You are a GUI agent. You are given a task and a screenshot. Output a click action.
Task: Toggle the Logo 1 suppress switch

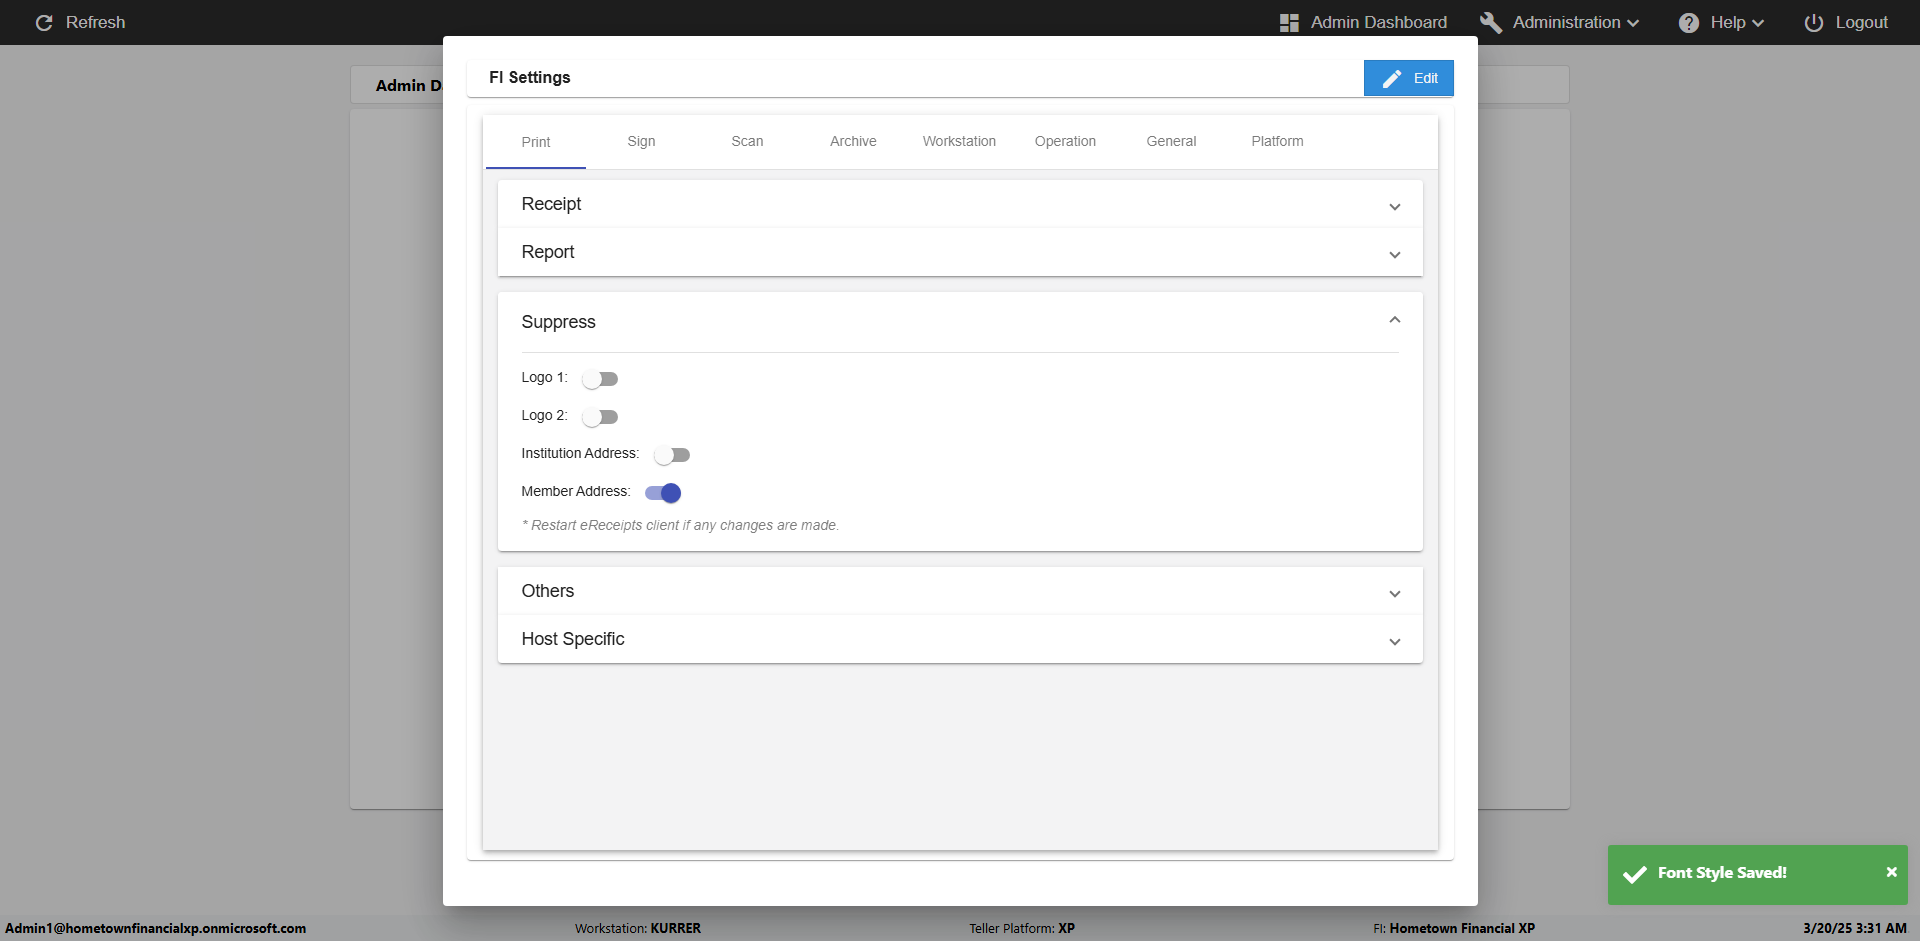[x=600, y=379]
